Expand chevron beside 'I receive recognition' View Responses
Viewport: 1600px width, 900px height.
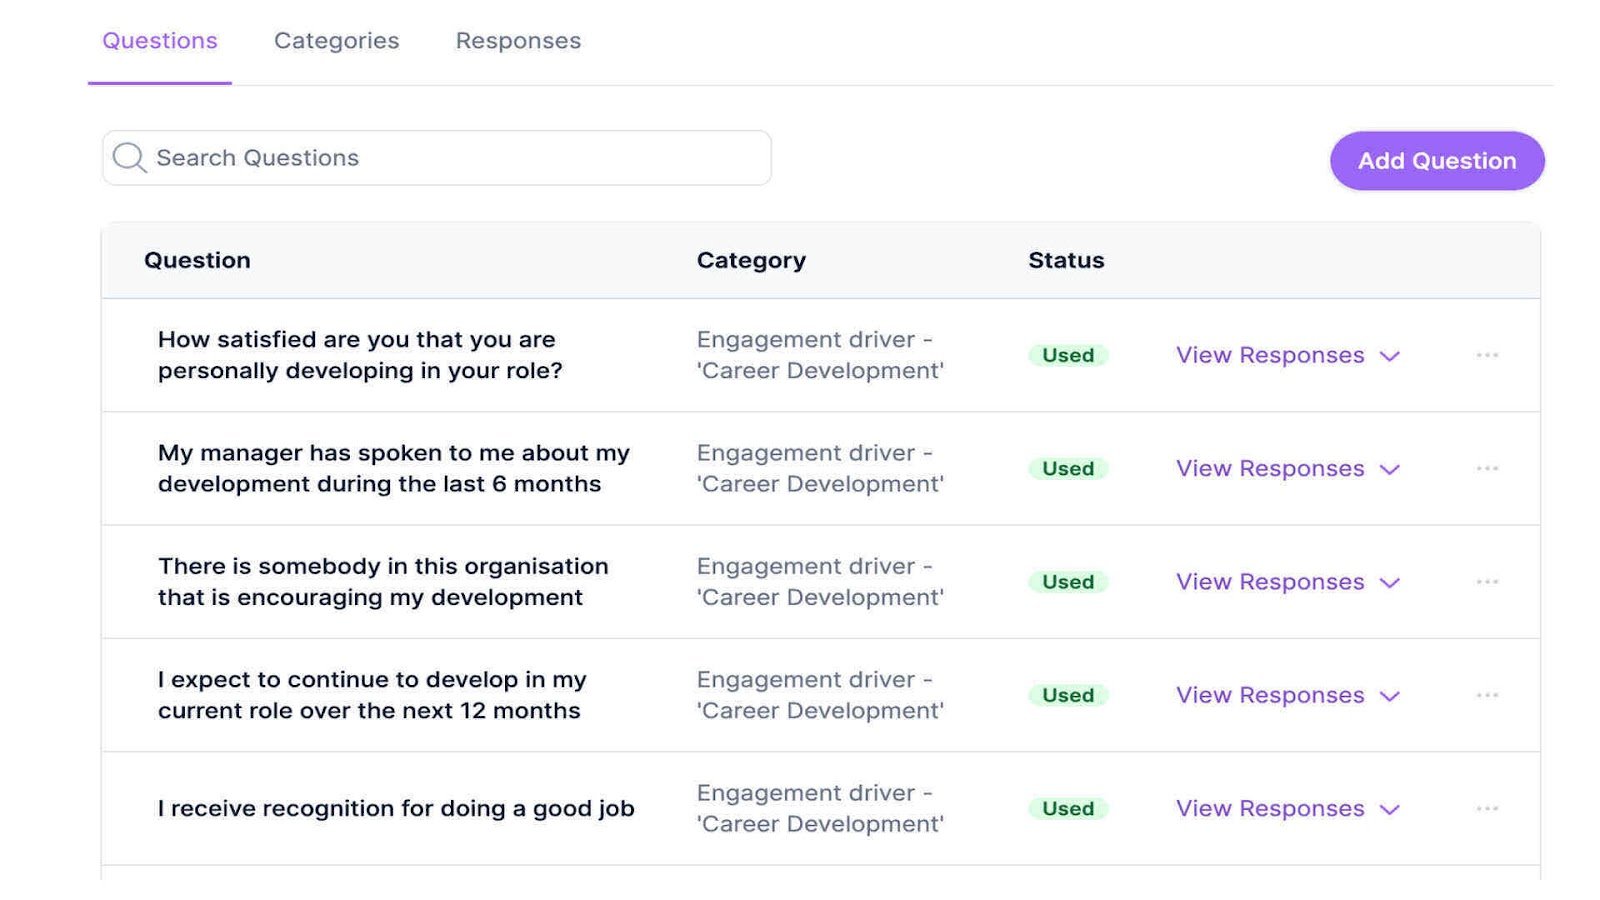[x=1390, y=809]
